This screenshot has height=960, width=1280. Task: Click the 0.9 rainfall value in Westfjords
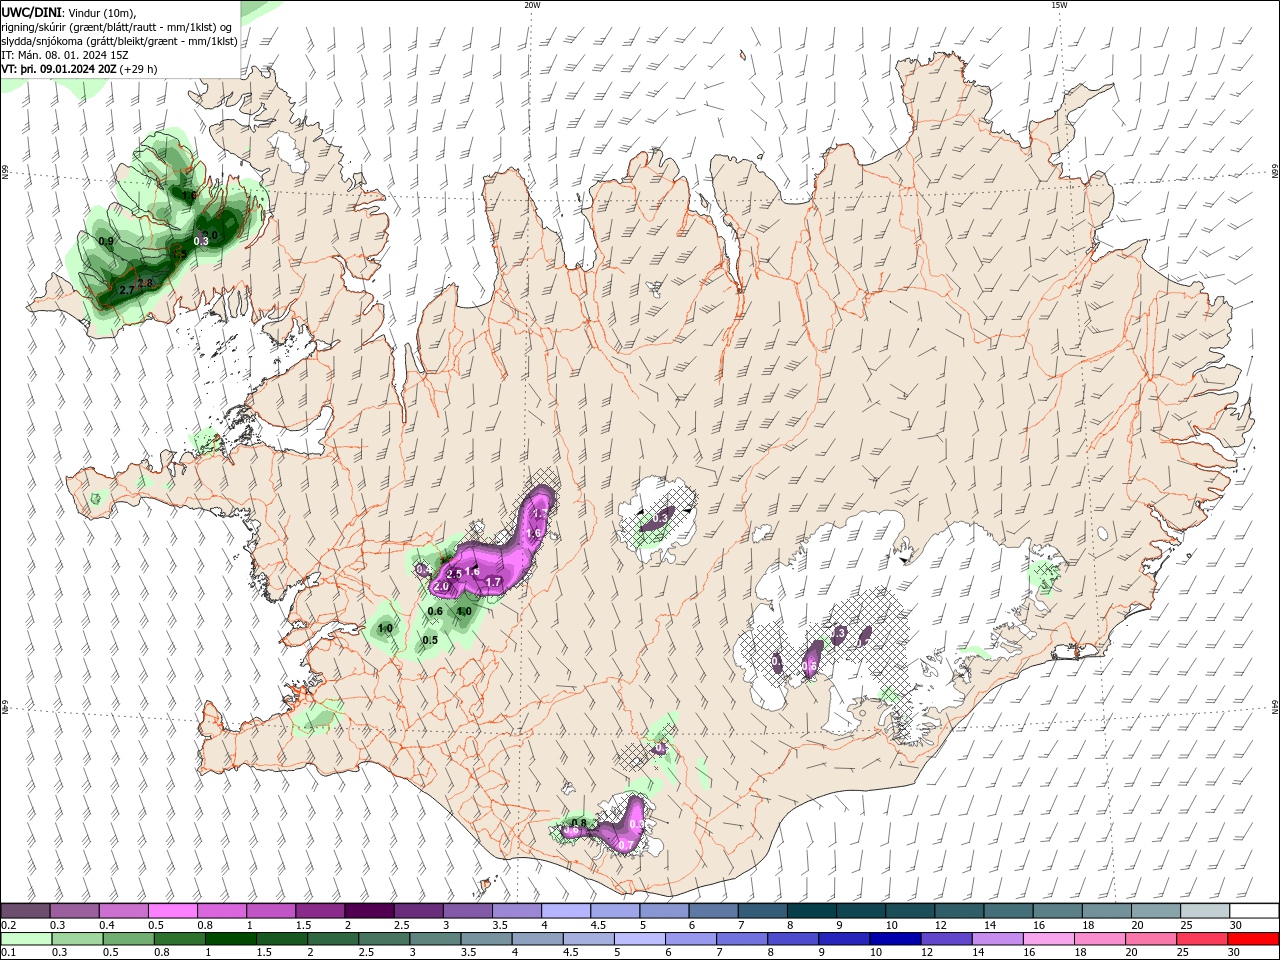107,242
